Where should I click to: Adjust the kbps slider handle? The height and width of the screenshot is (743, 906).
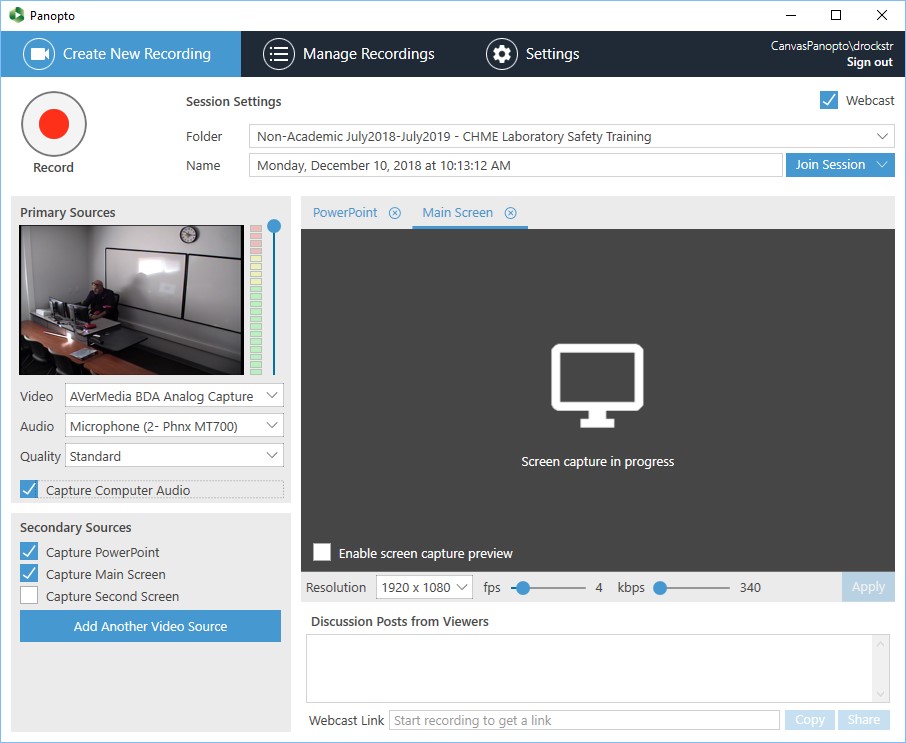click(659, 588)
